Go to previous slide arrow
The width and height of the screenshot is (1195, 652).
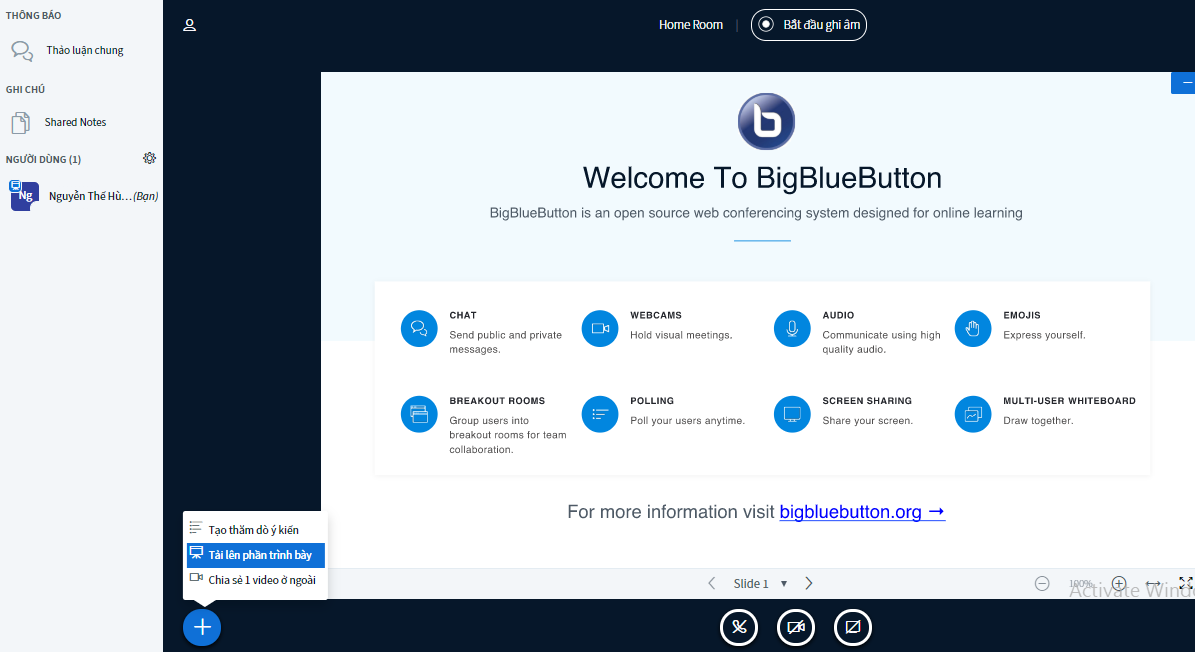tap(712, 583)
